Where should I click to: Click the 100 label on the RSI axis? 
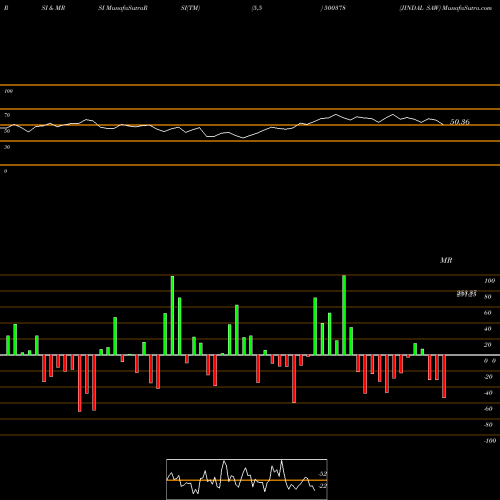coord(8,91)
